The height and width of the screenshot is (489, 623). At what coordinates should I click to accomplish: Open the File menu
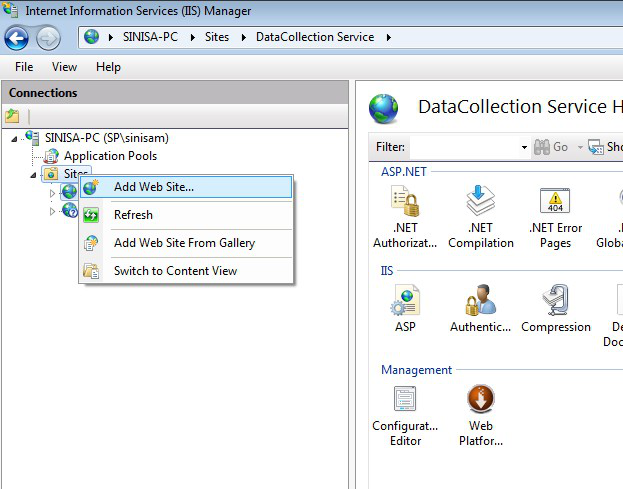[24, 67]
